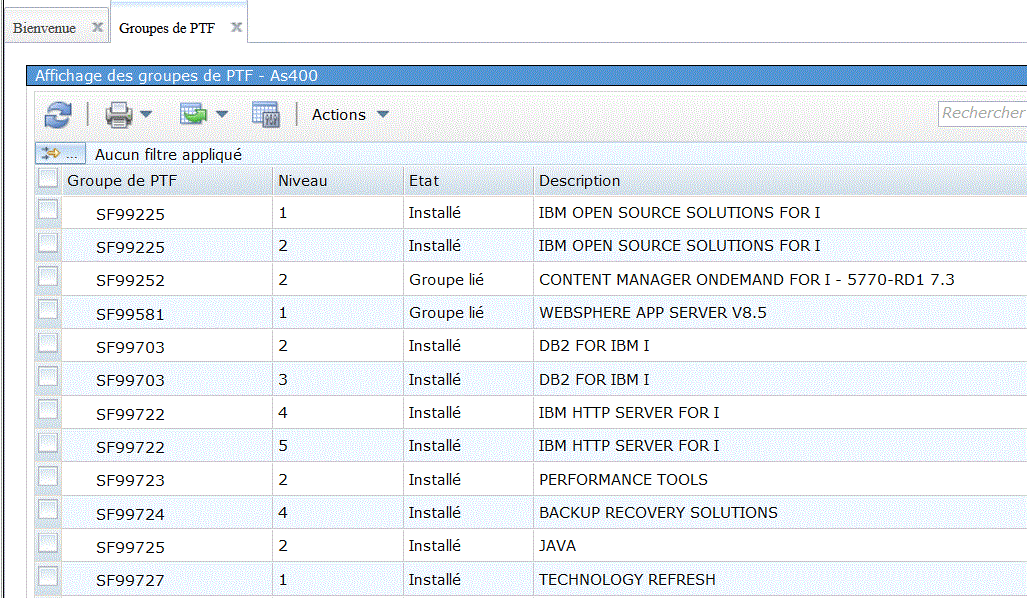Click the level value 1 in SF99727 row
Image resolution: width=1027 pixels, height=598 pixels.
[283, 580]
